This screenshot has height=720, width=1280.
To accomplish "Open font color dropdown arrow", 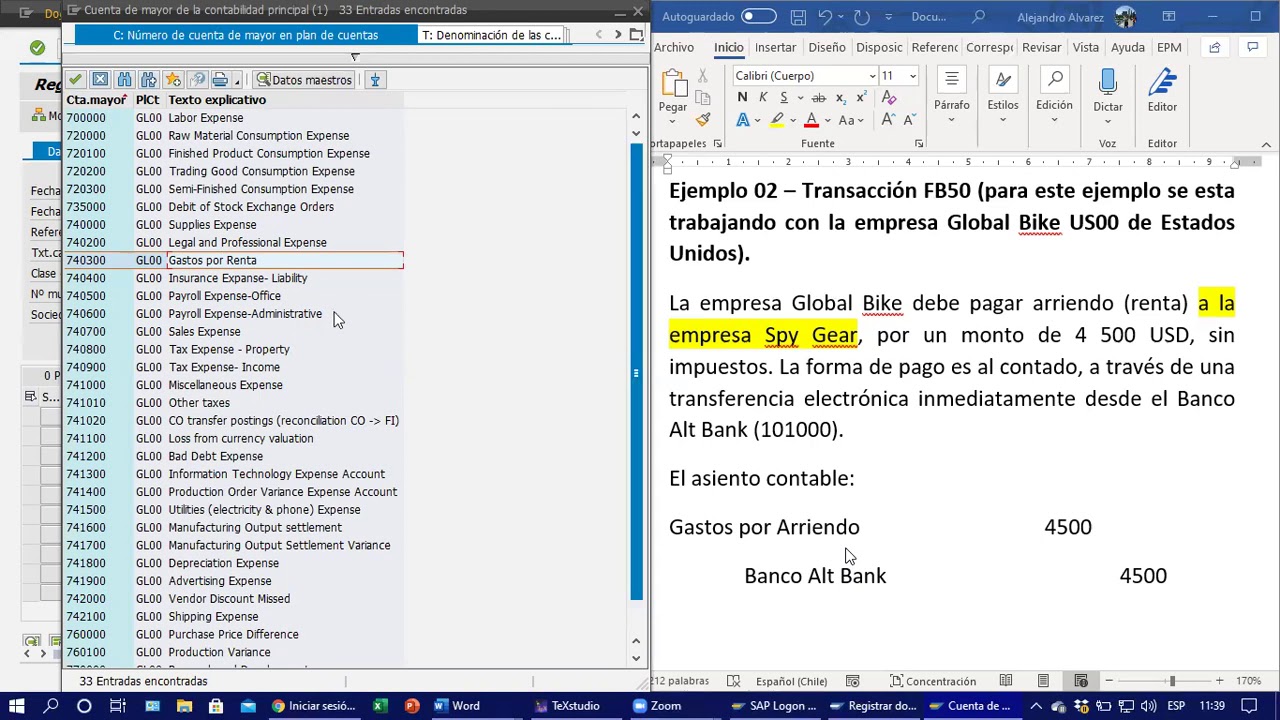I will 828,120.
